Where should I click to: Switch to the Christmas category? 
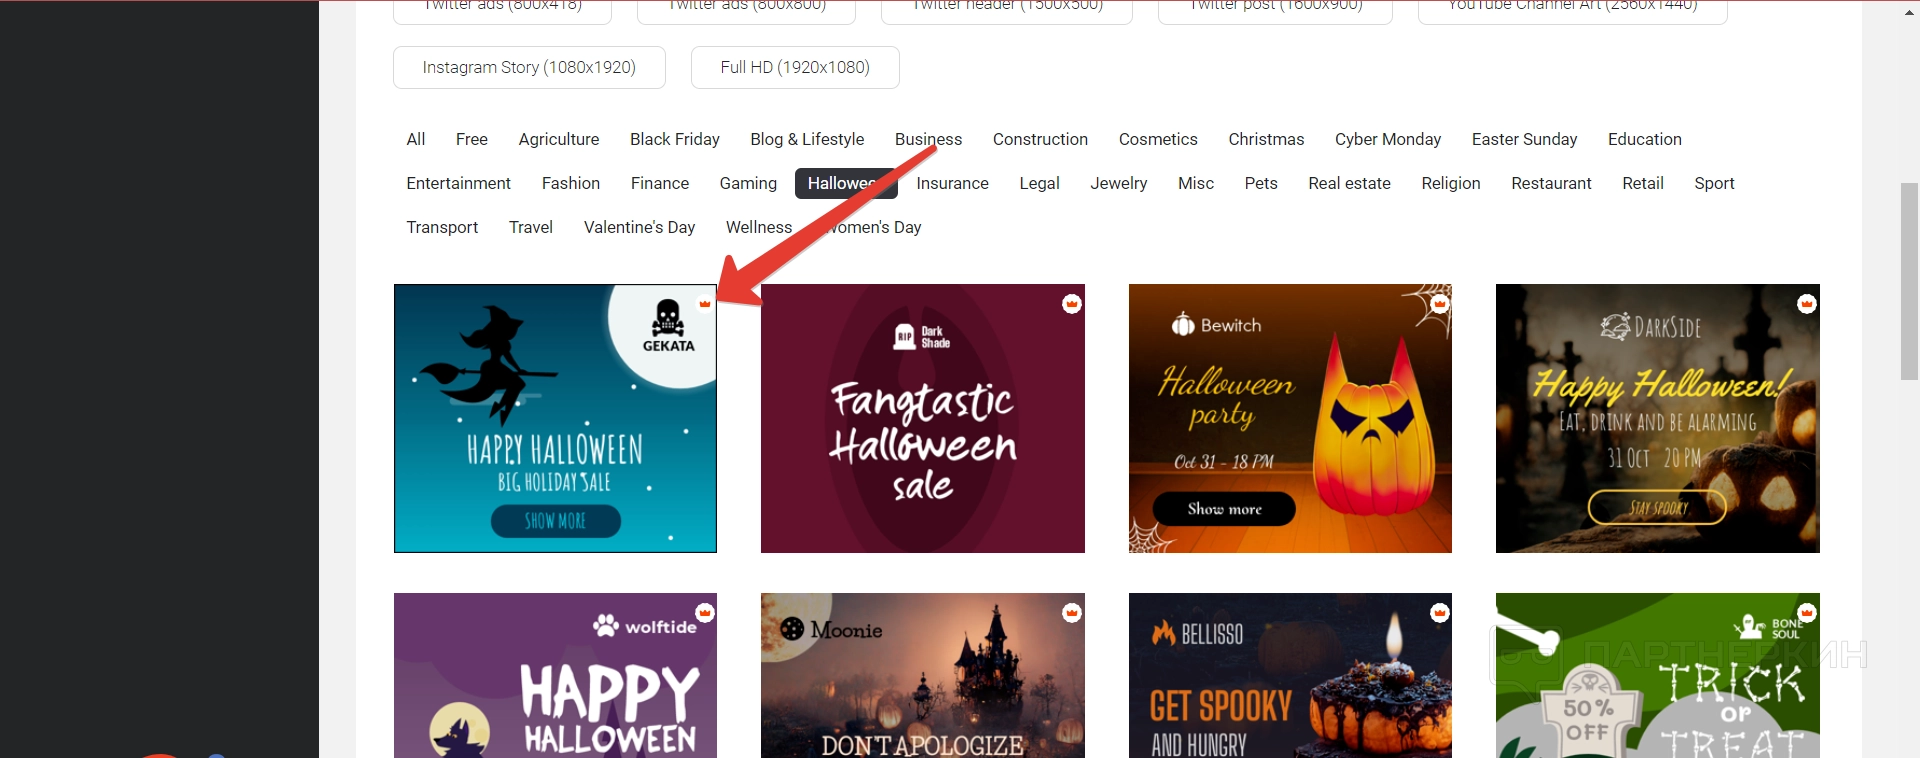click(1266, 139)
